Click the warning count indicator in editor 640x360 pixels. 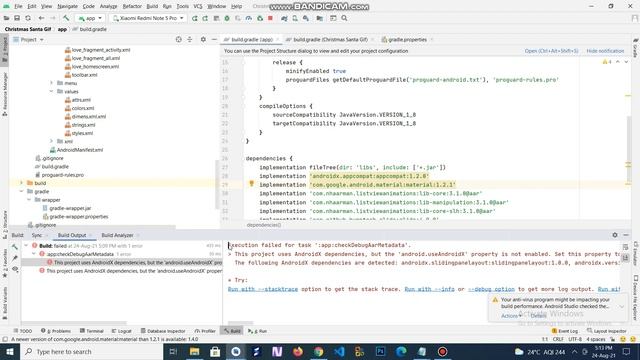pyautogui.click(x=607, y=62)
